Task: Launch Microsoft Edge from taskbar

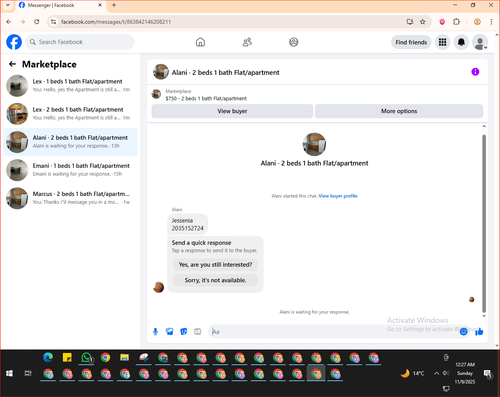Action: click(48, 357)
